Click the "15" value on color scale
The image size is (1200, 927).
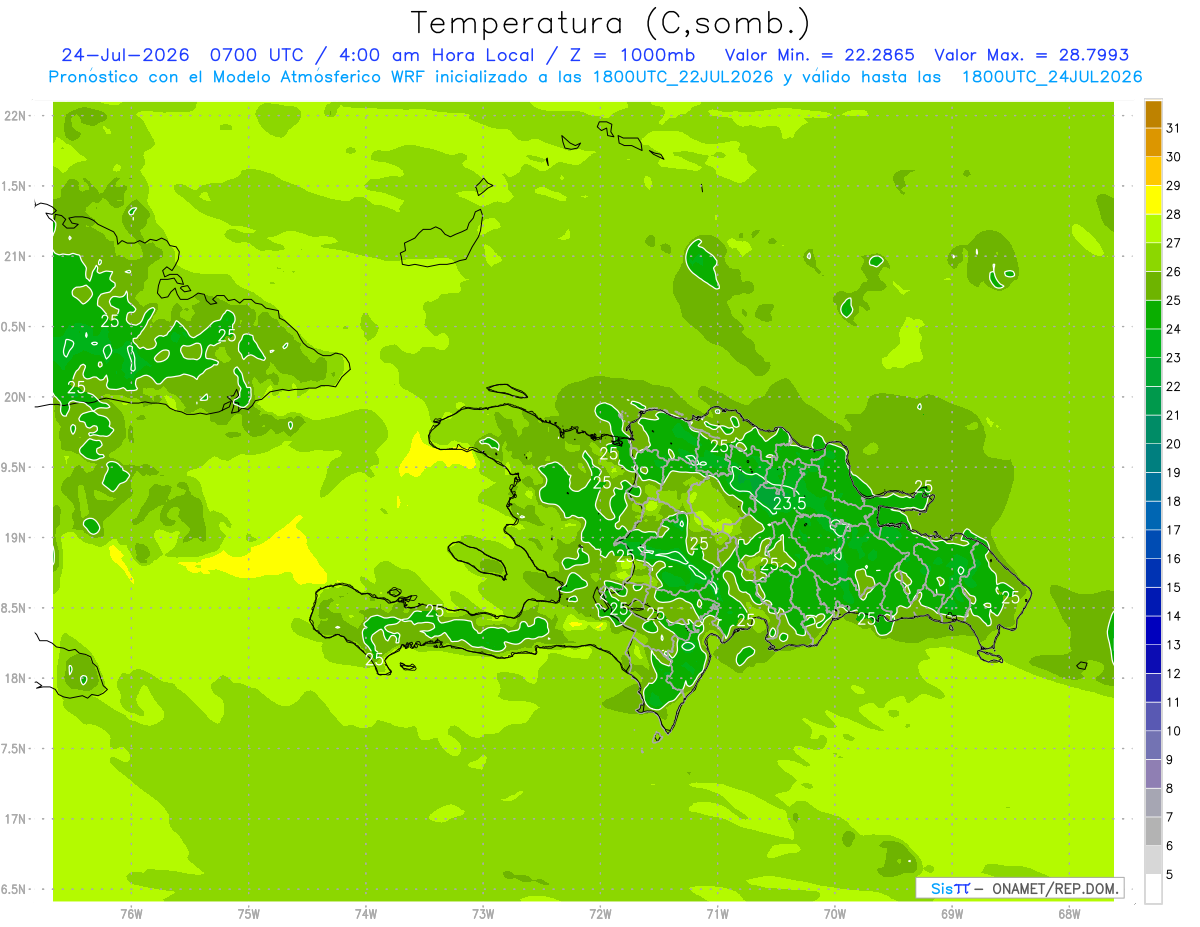(1173, 588)
